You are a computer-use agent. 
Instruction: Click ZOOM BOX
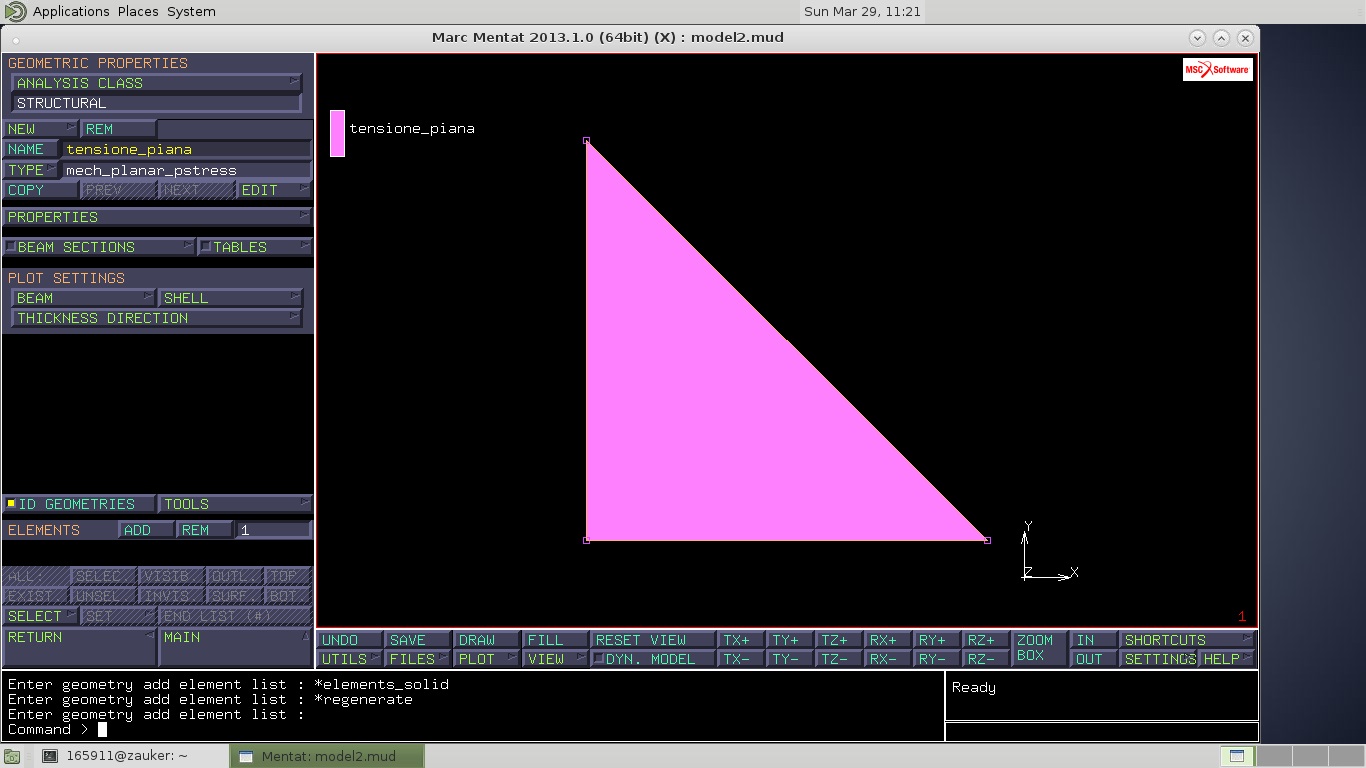pos(1039,648)
